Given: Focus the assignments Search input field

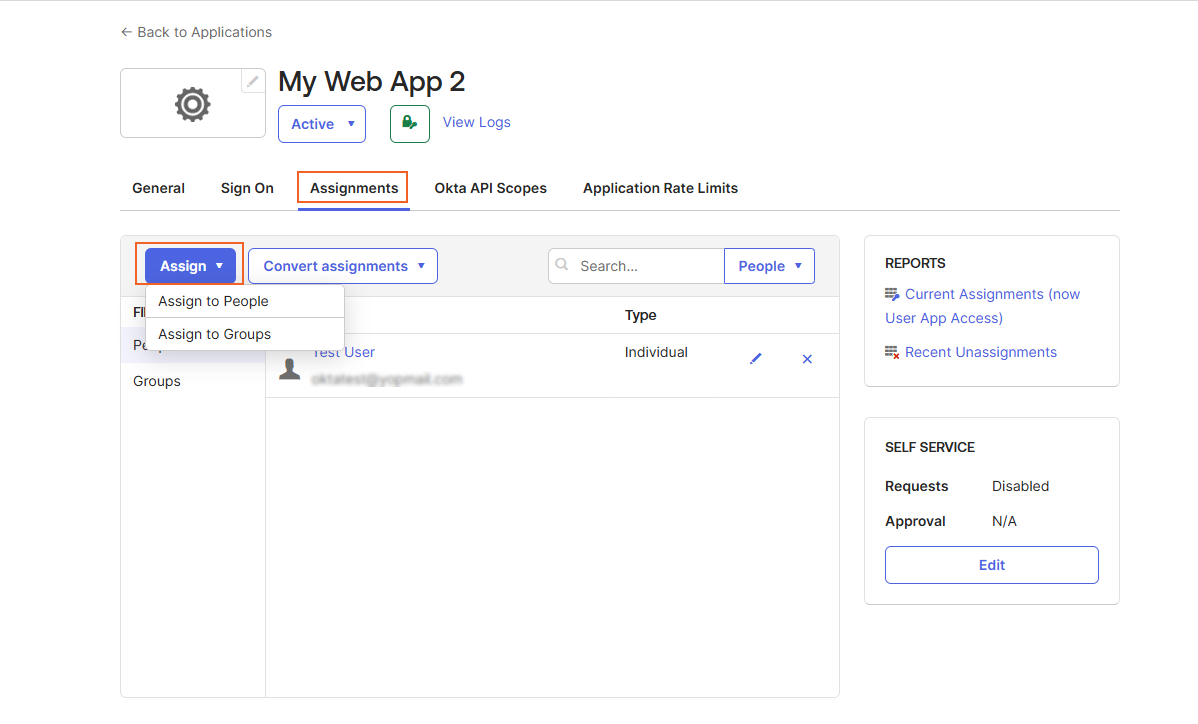Looking at the screenshot, I should (x=645, y=266).
